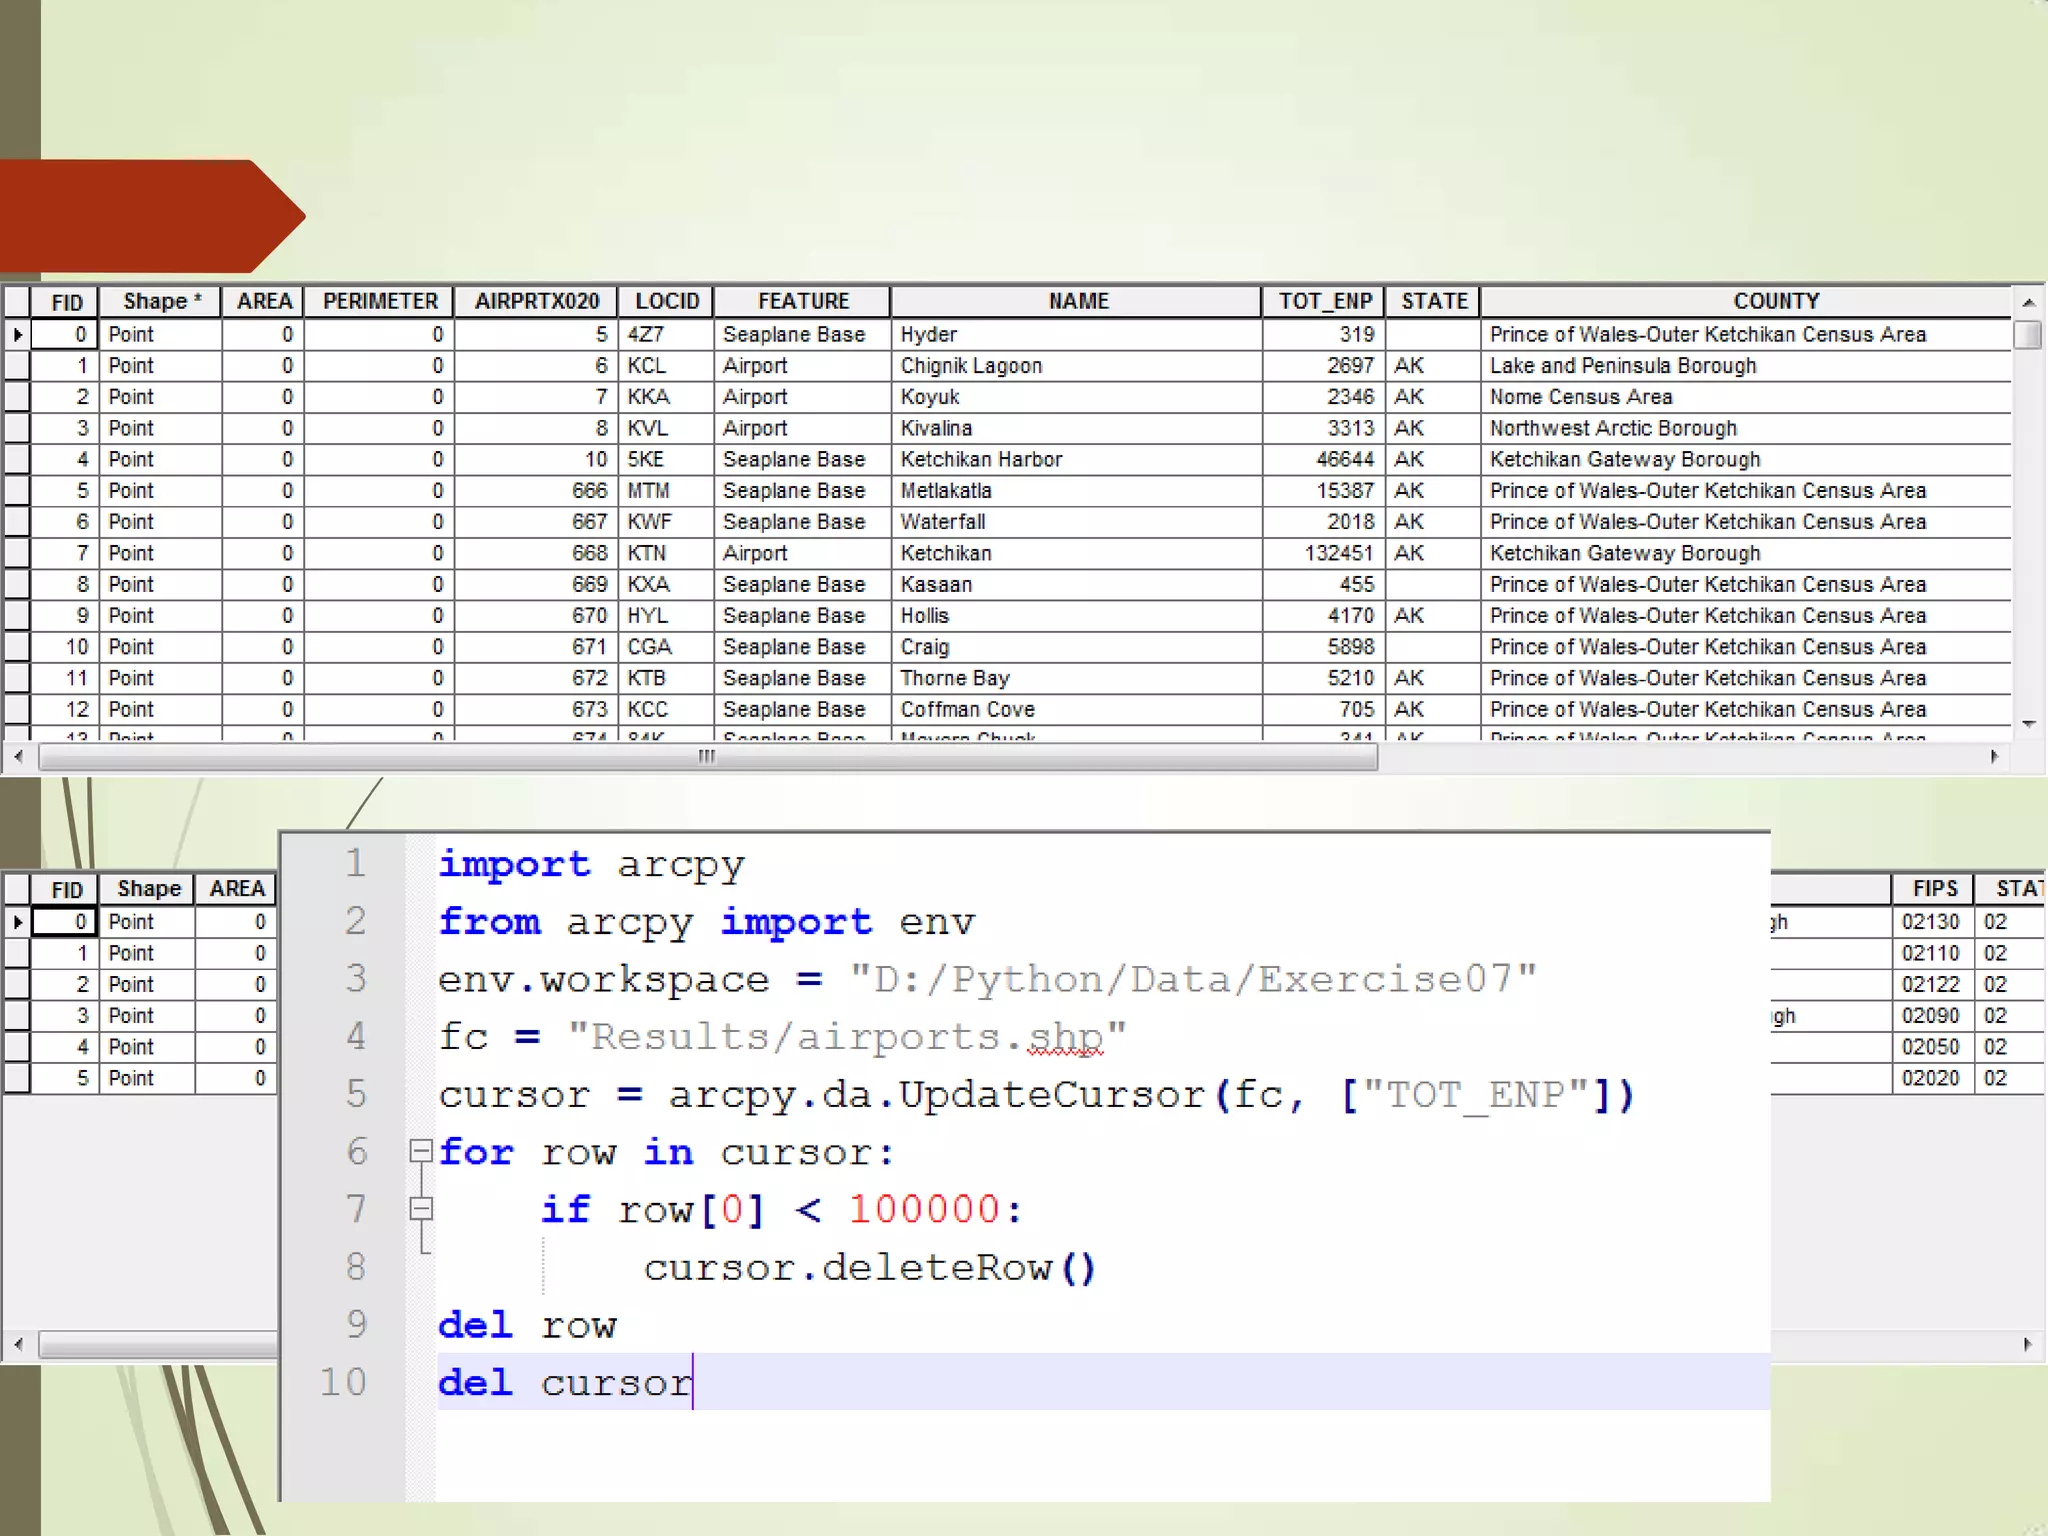Click the FID column header in top table
2048x1536 pixels.
[x=66, y=302]
